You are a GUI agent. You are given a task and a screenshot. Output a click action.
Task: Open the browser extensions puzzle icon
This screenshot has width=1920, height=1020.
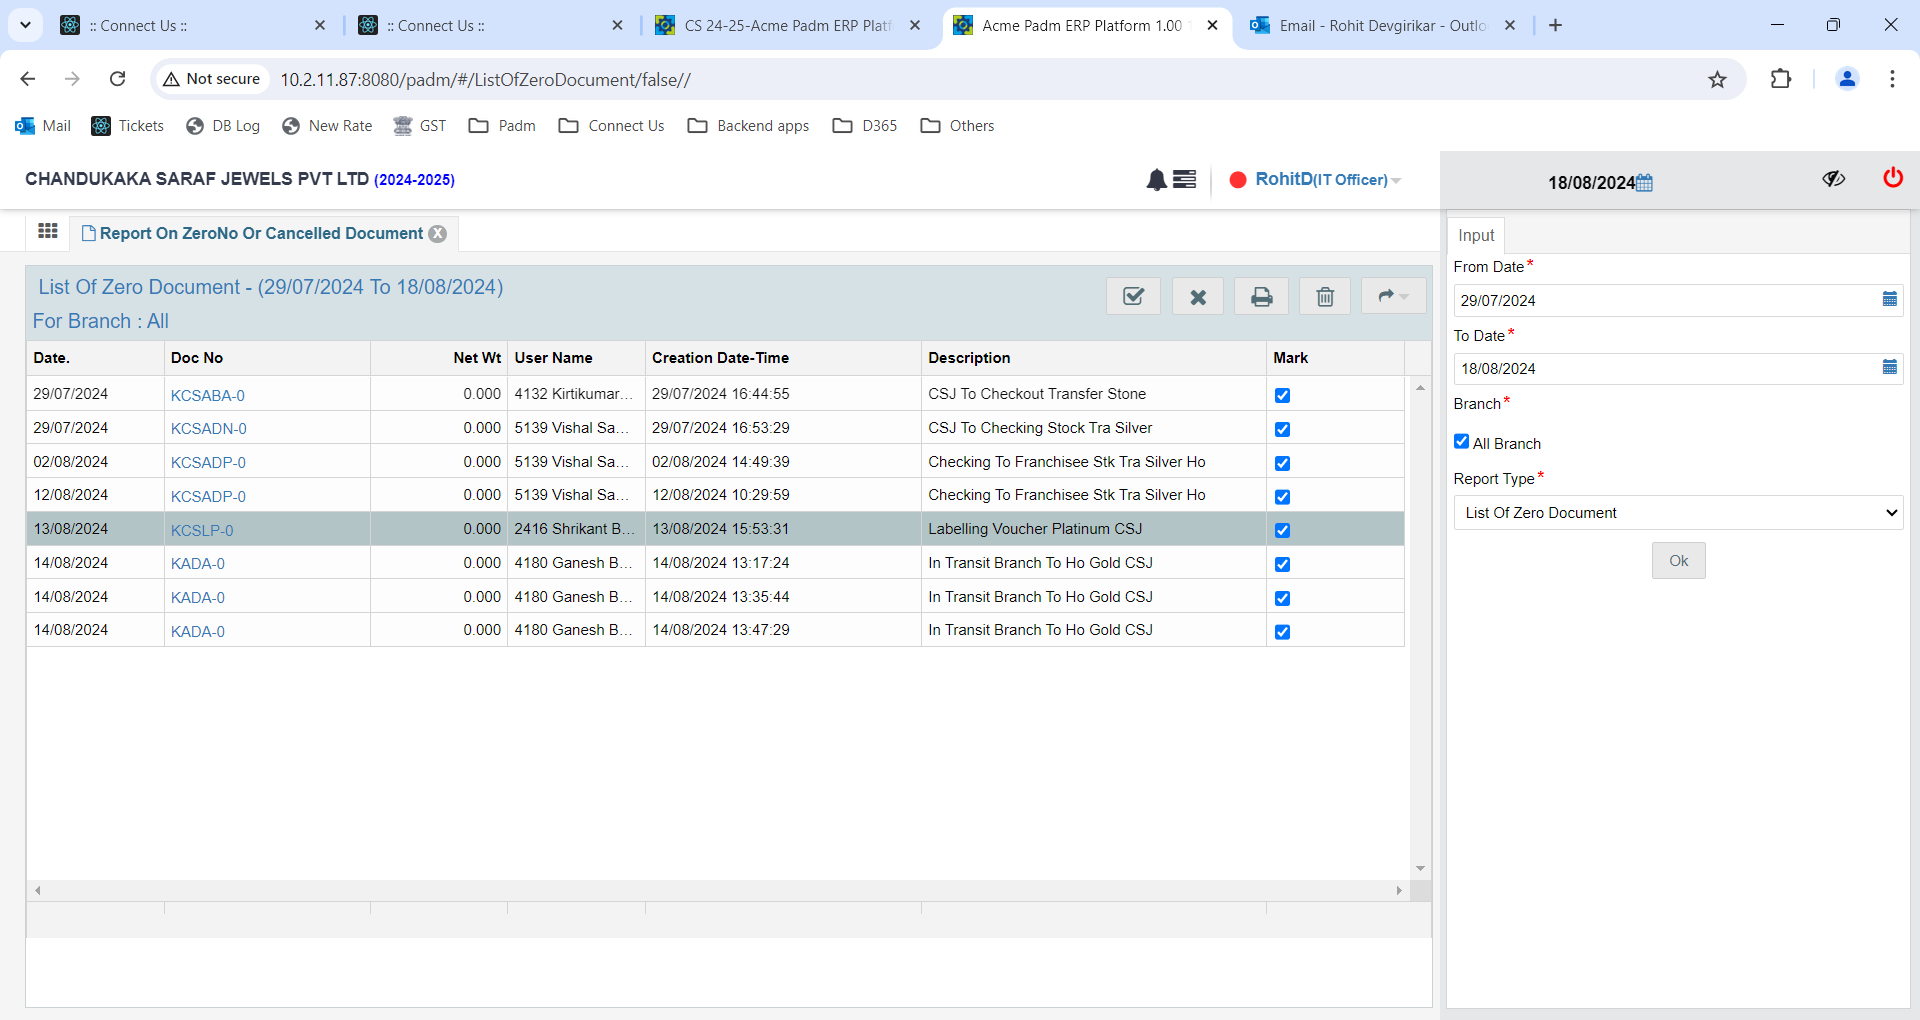tap(1780, 79)
